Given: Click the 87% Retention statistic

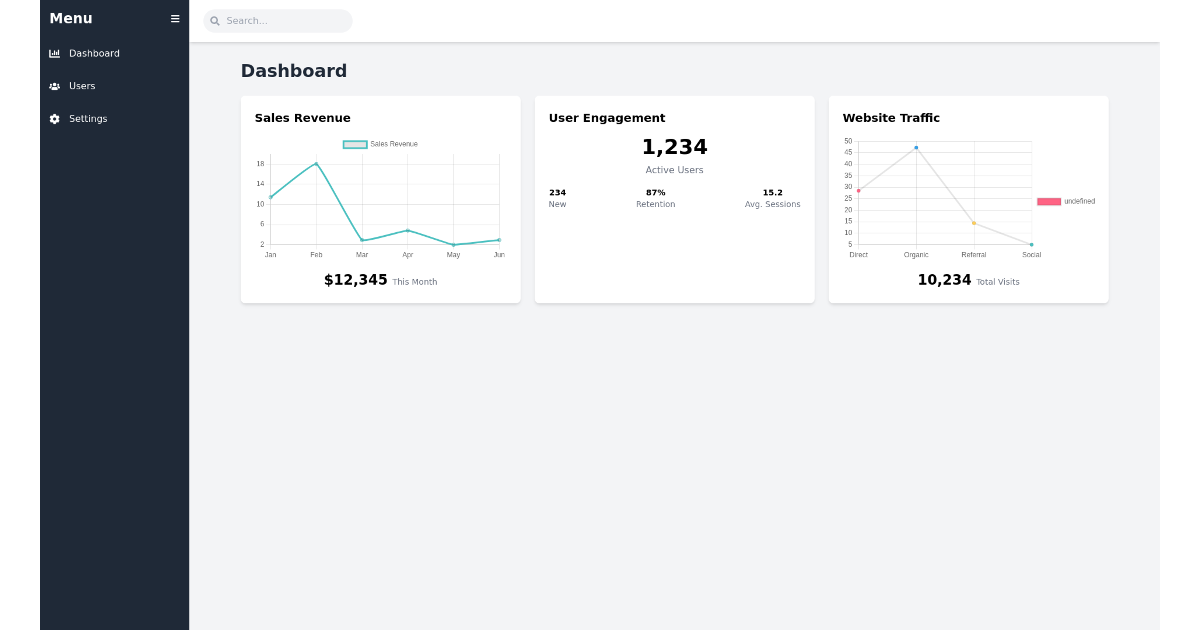Looking at the screenshot, I should click(x=656, y=198).
